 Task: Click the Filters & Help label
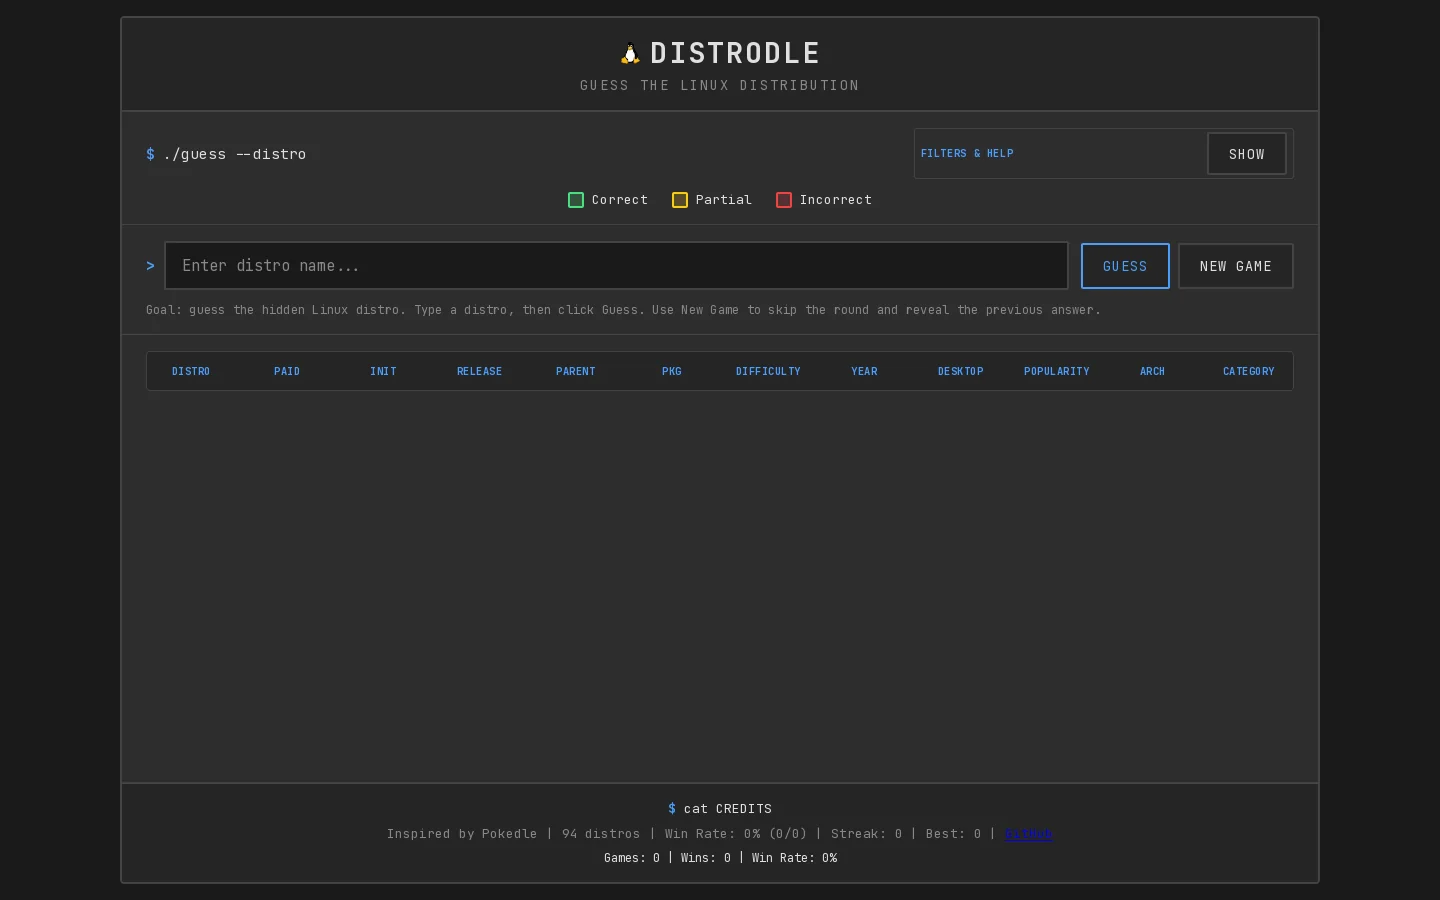pyautogui.click(x=967, y=153)
